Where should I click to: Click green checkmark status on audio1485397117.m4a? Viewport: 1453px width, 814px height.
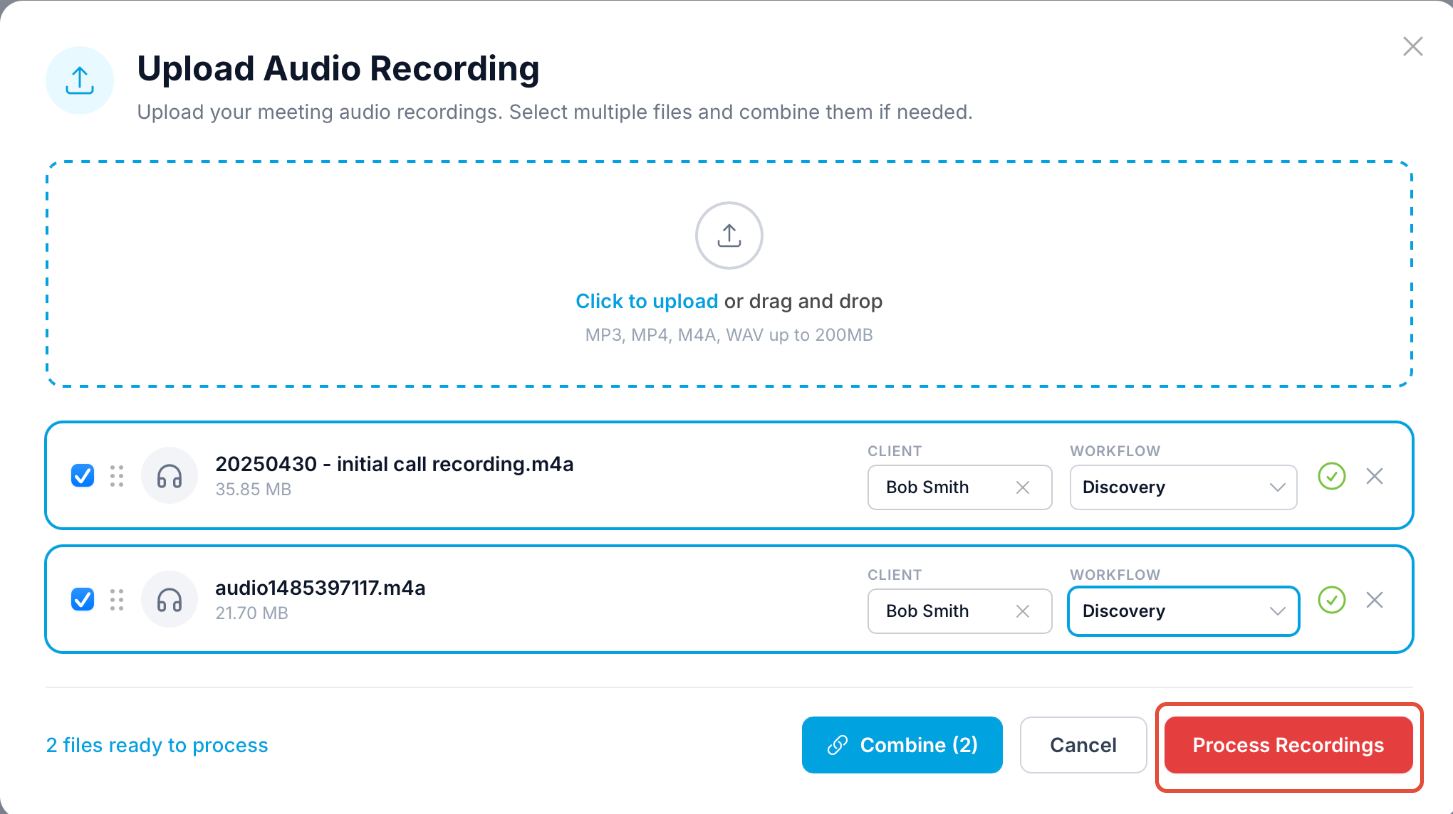pos(1331,600)
